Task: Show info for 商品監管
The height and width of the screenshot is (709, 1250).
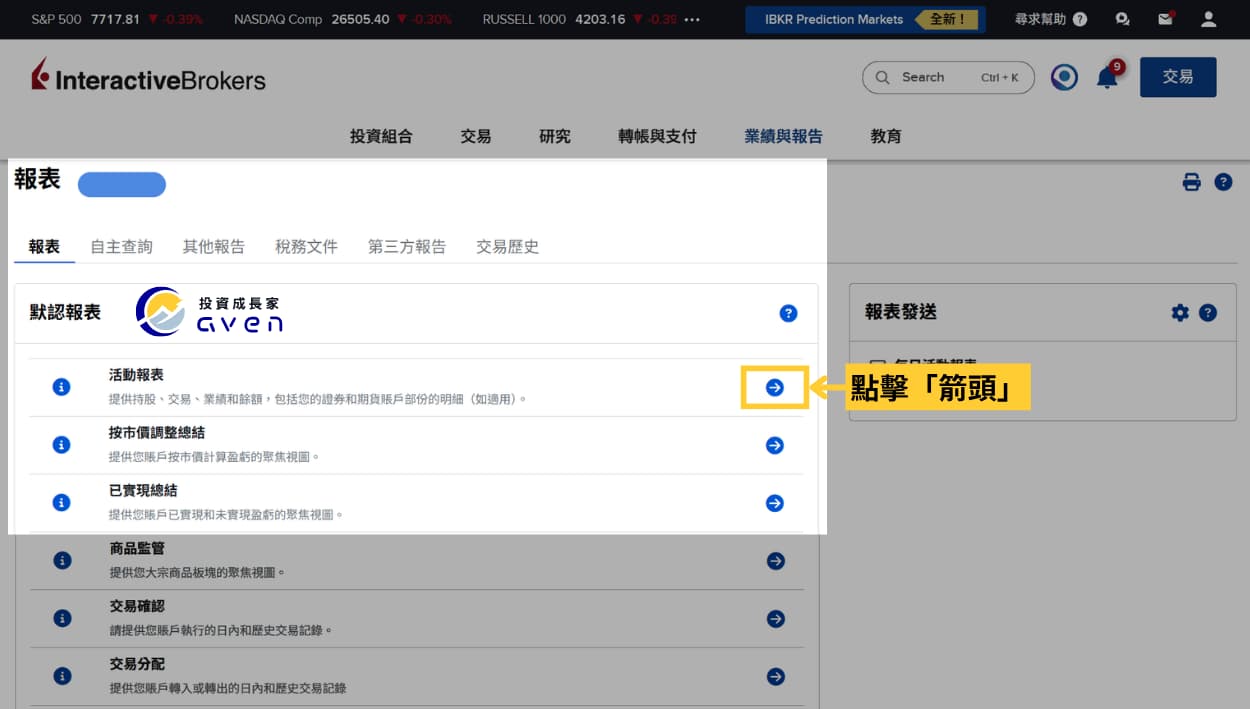Action: [x=61, y=561]
